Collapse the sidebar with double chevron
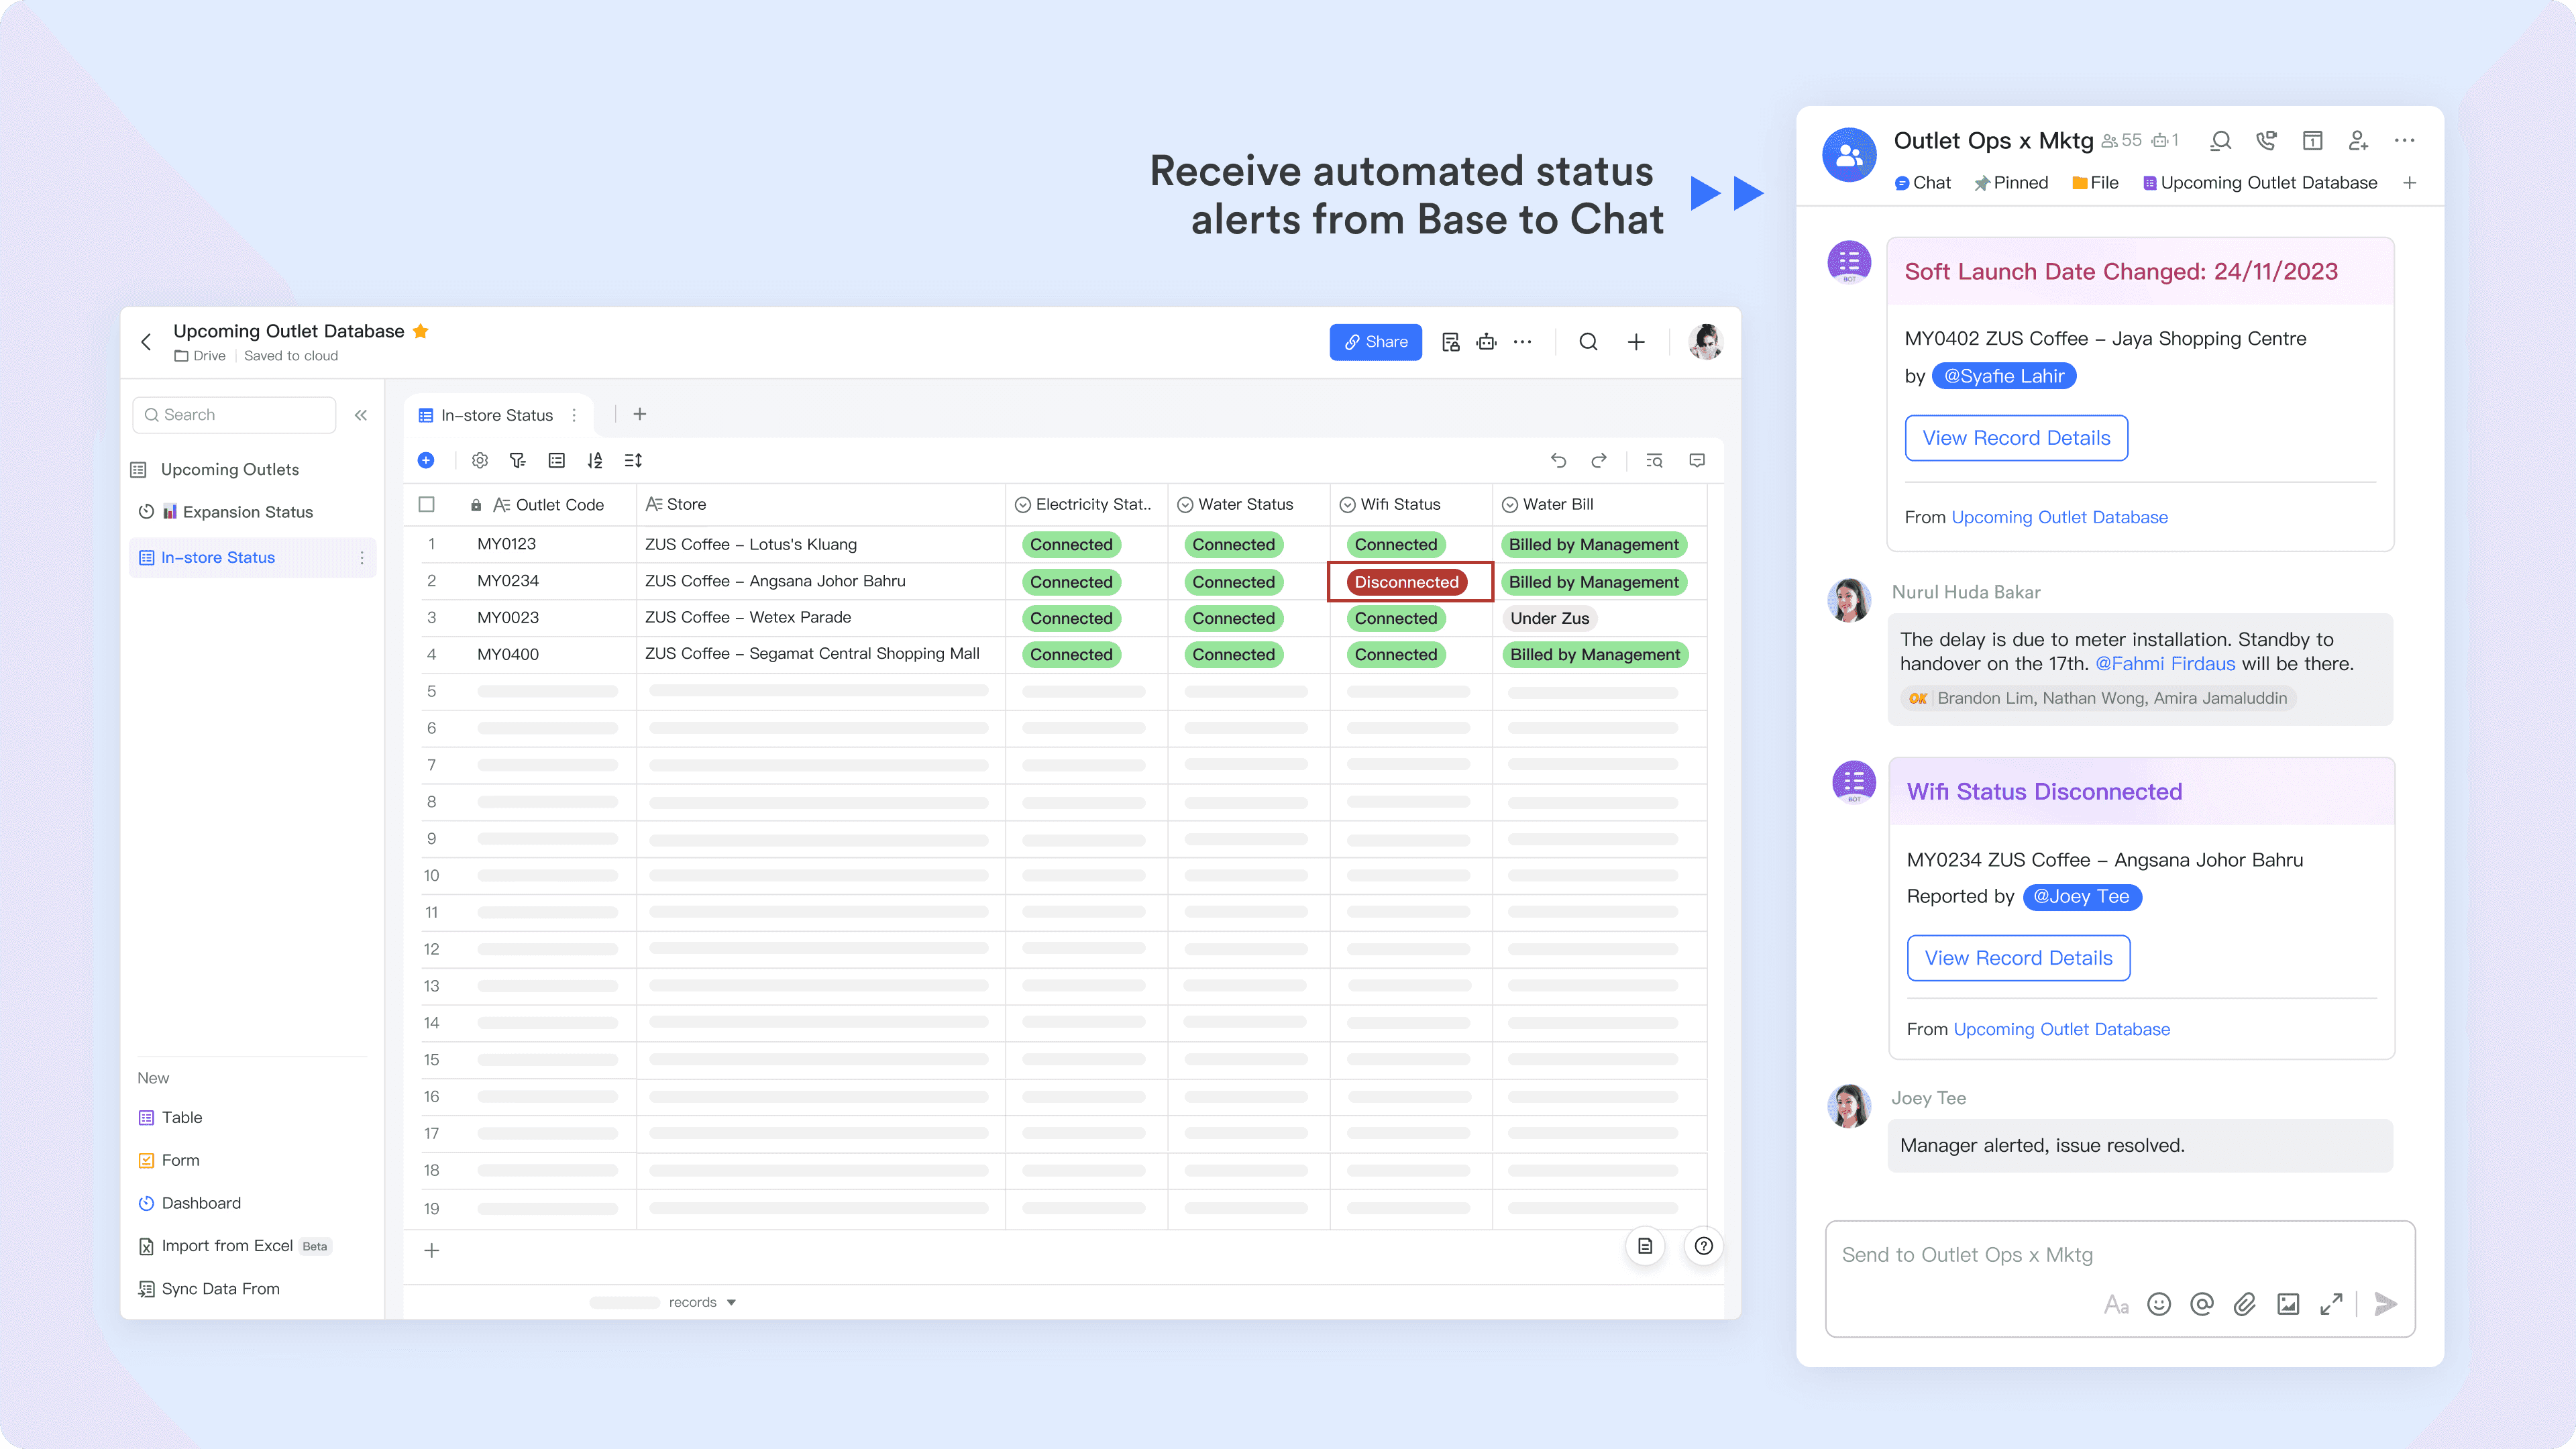Screen dimensions: 2576x1449 point(361,415)
